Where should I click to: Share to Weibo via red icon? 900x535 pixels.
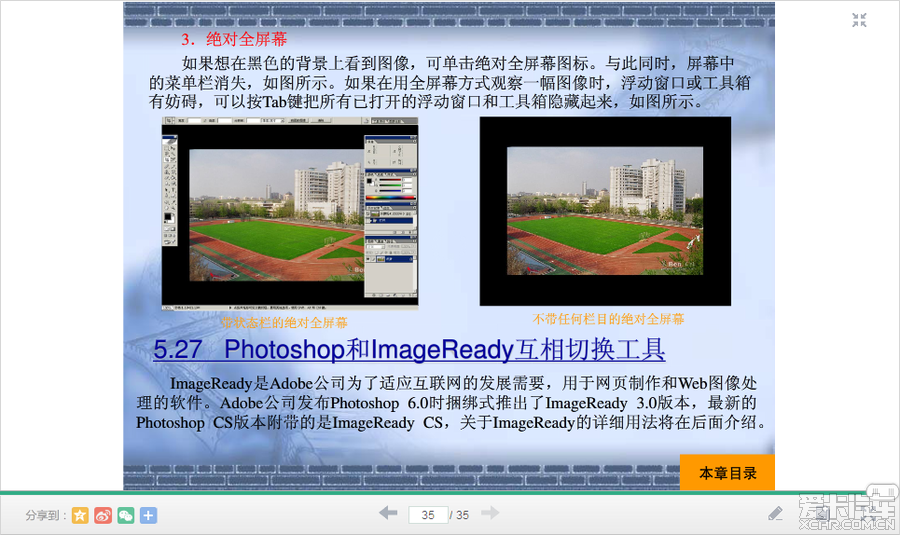click(103, 515)
